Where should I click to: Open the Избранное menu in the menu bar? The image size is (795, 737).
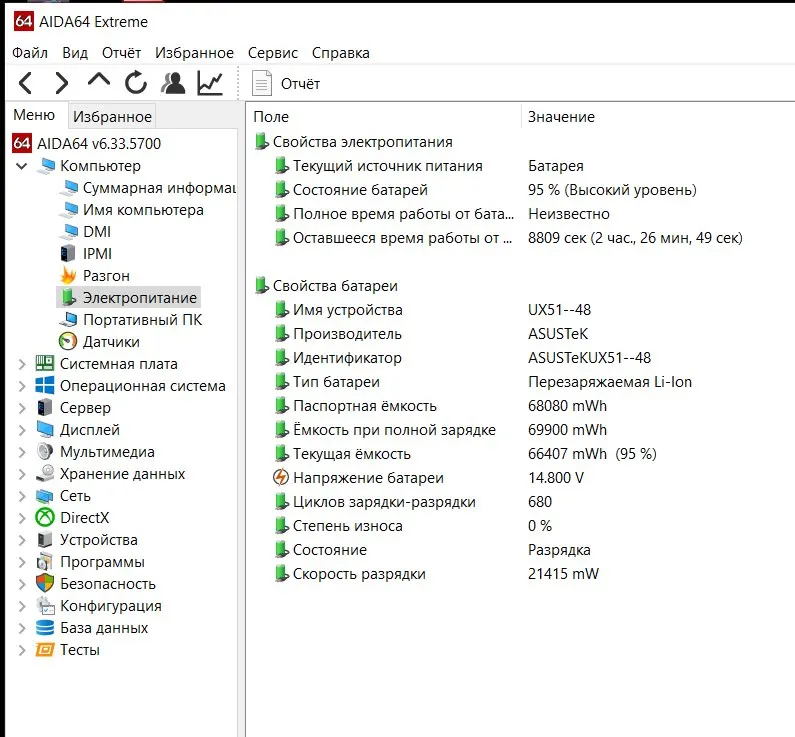pos(194,53)
